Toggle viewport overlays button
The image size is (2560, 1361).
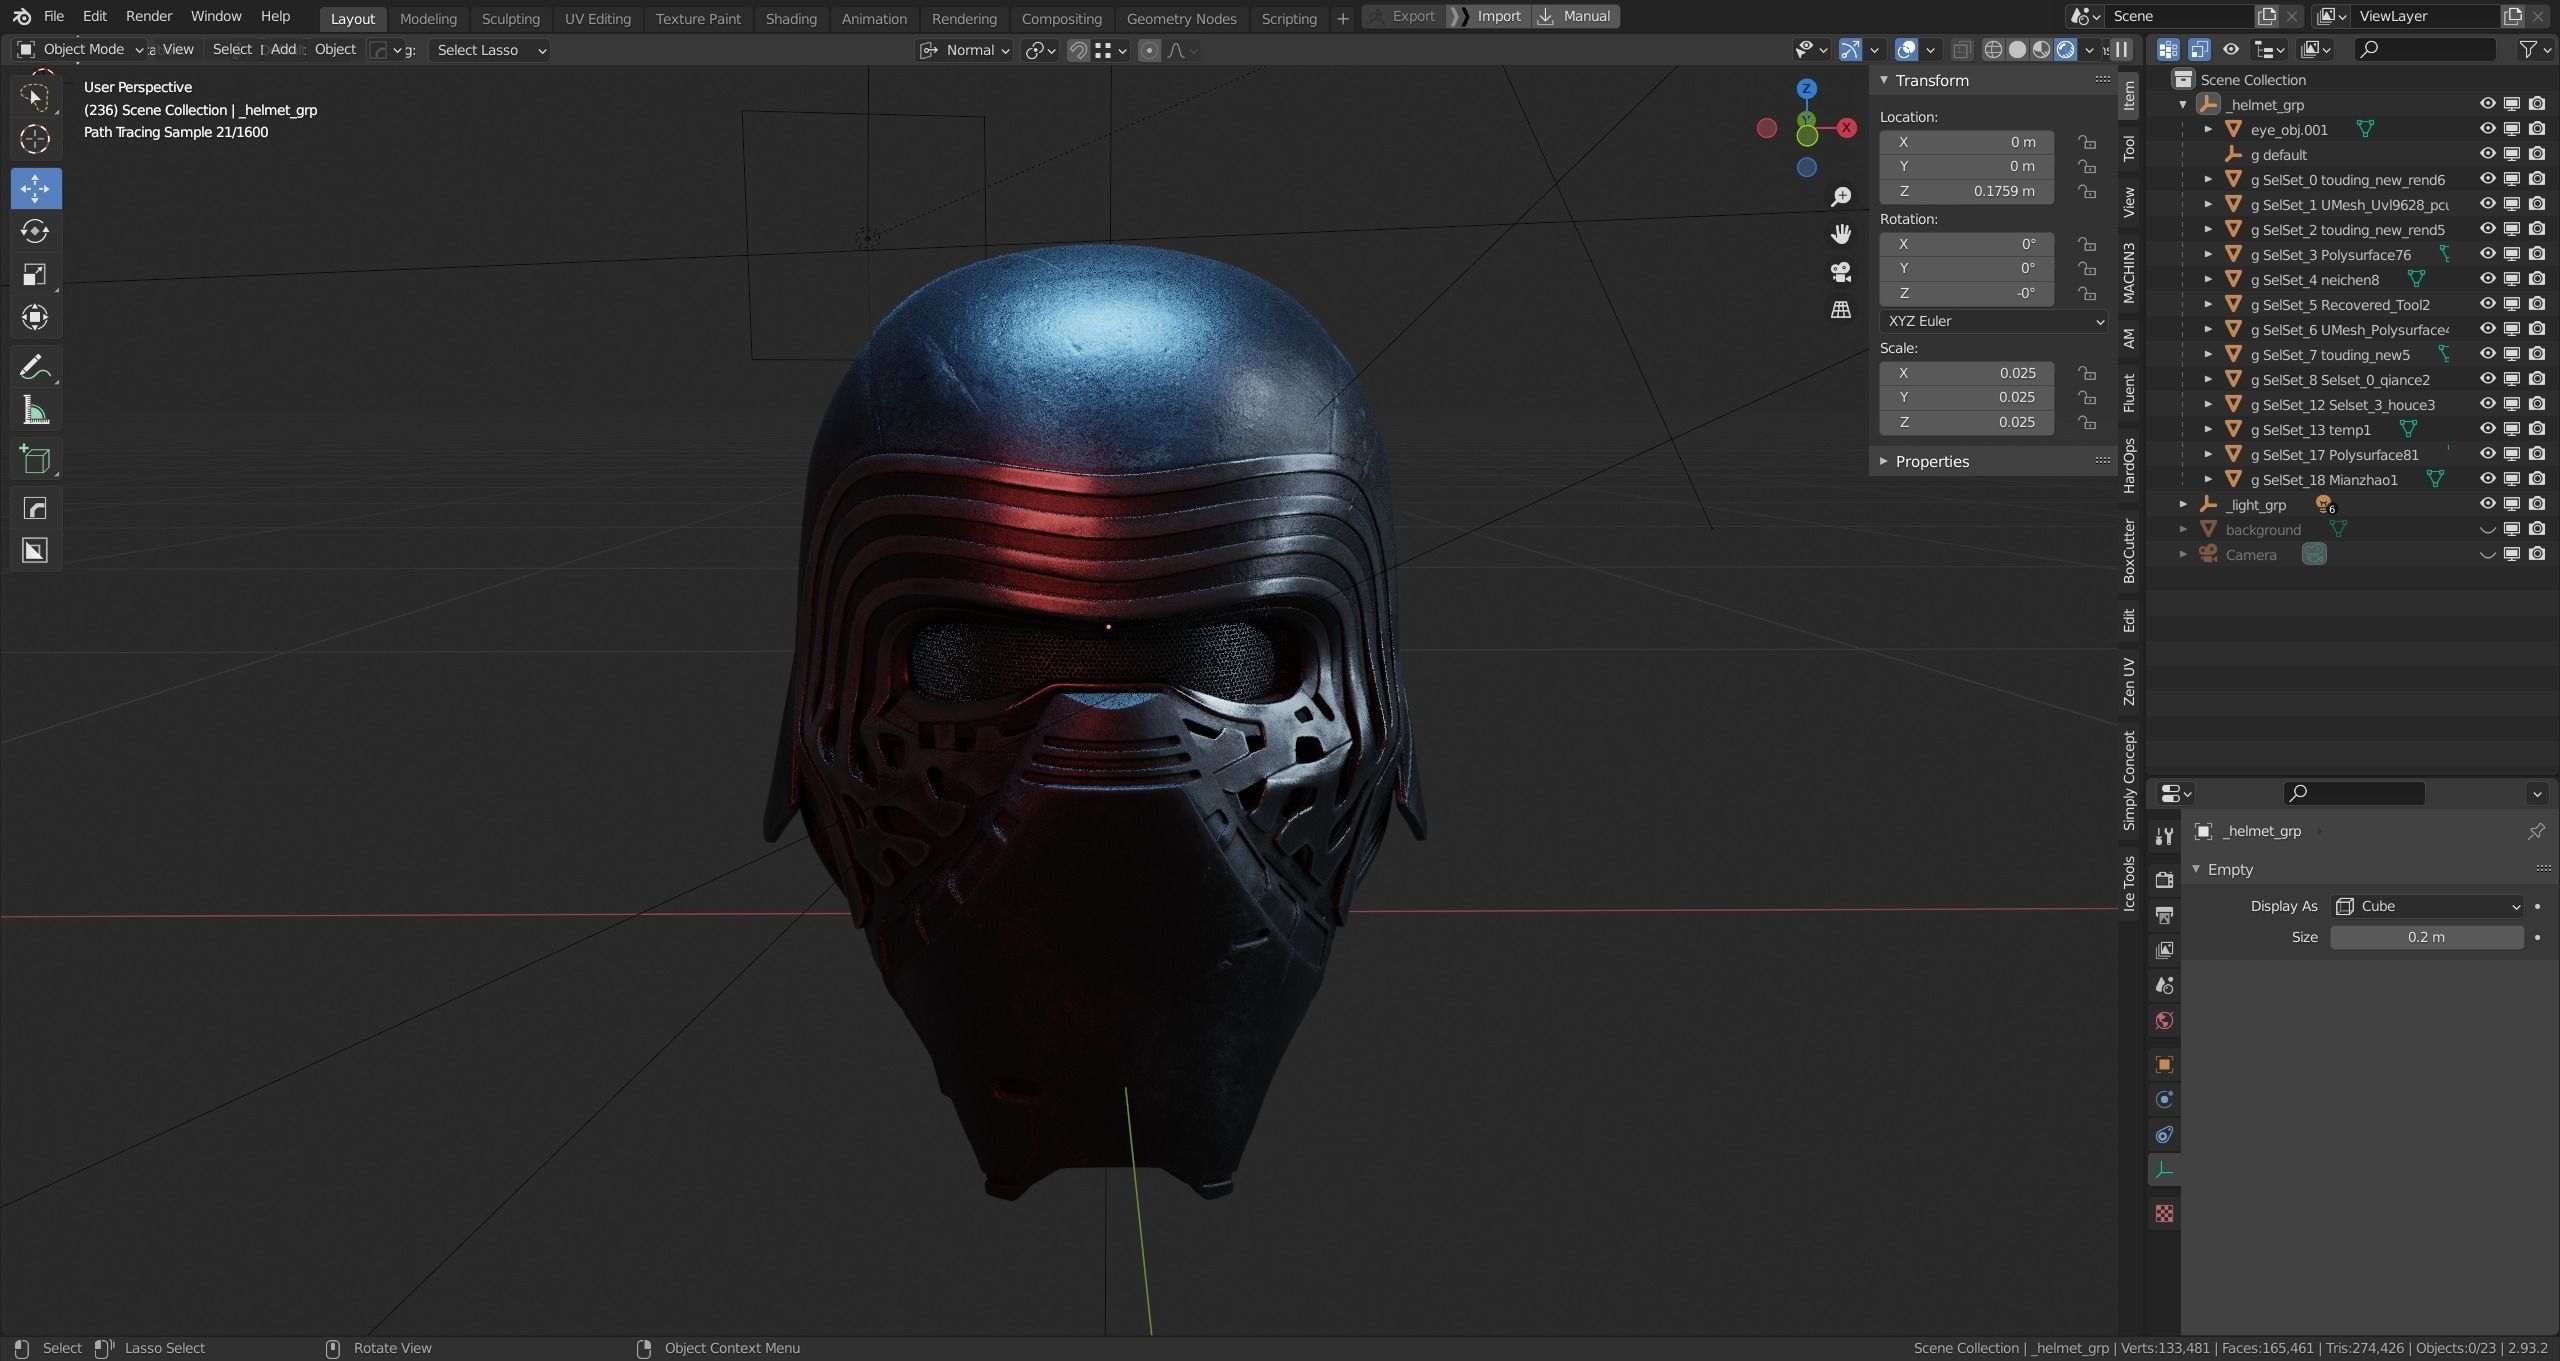point(1907,50)
